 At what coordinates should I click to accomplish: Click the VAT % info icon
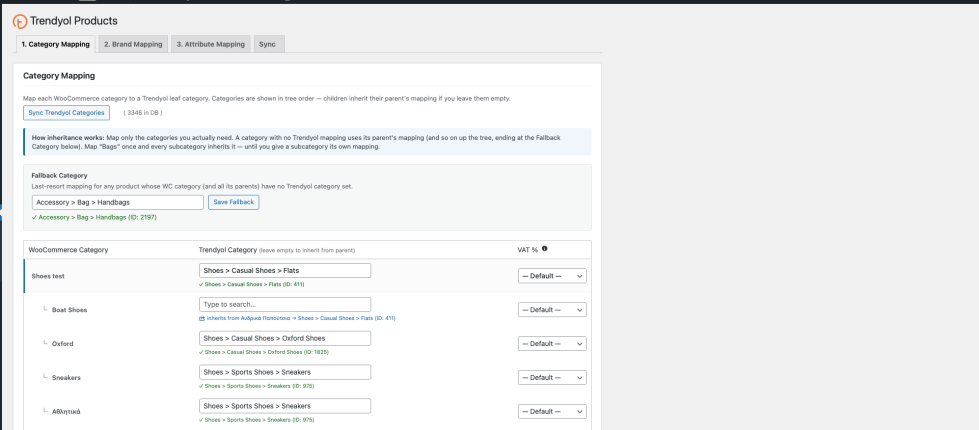tap(544, 248)
